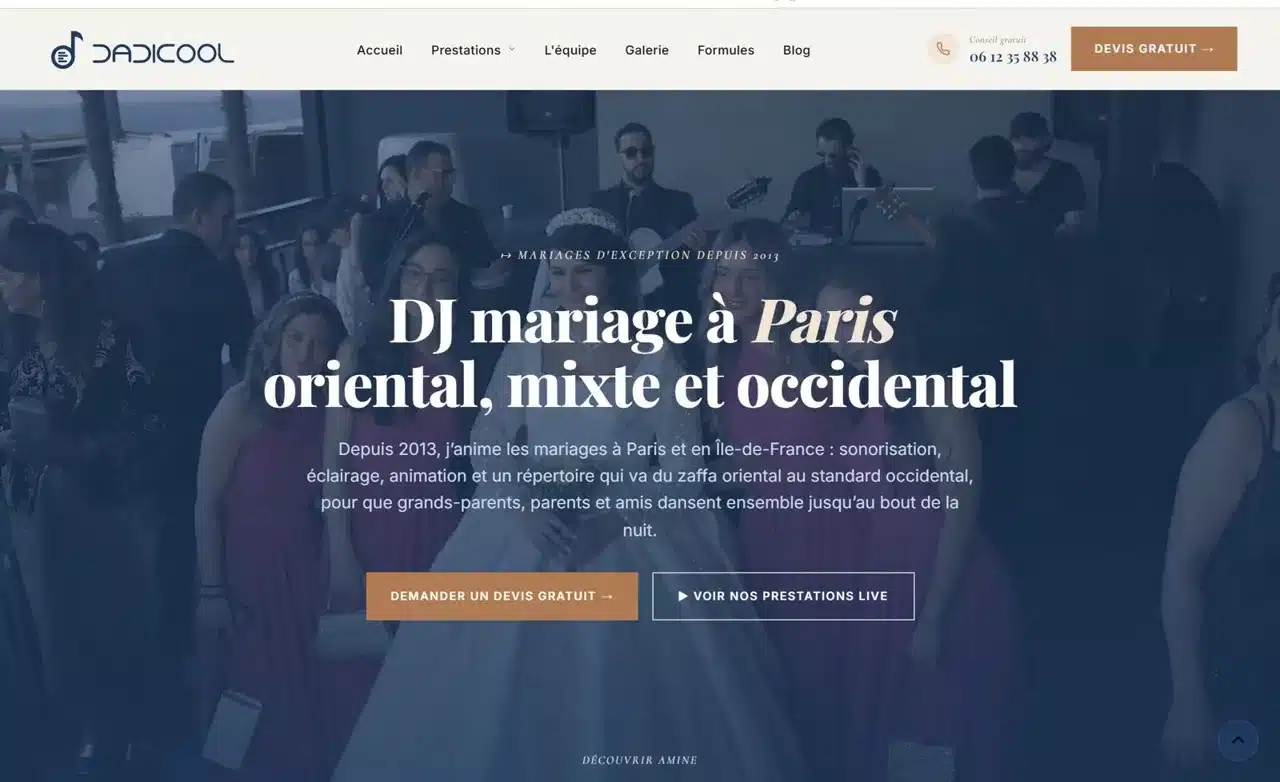Click the paragraph starting Depuis 2013

(640, 490)
